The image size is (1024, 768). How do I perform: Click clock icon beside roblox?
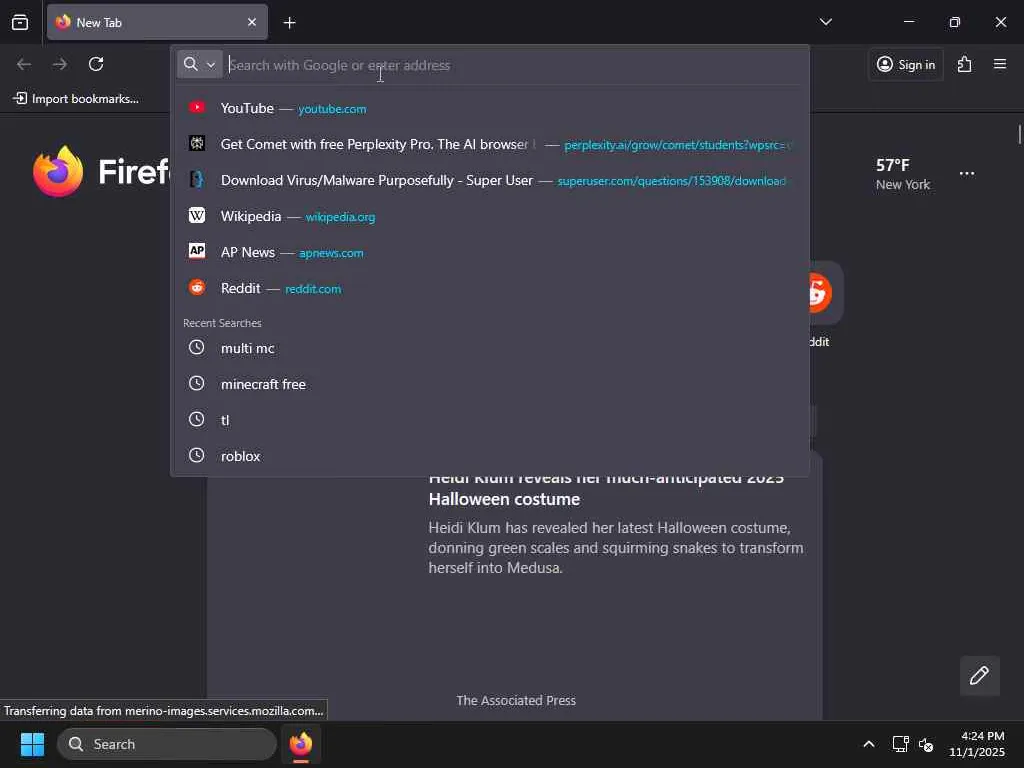(197, 455)
